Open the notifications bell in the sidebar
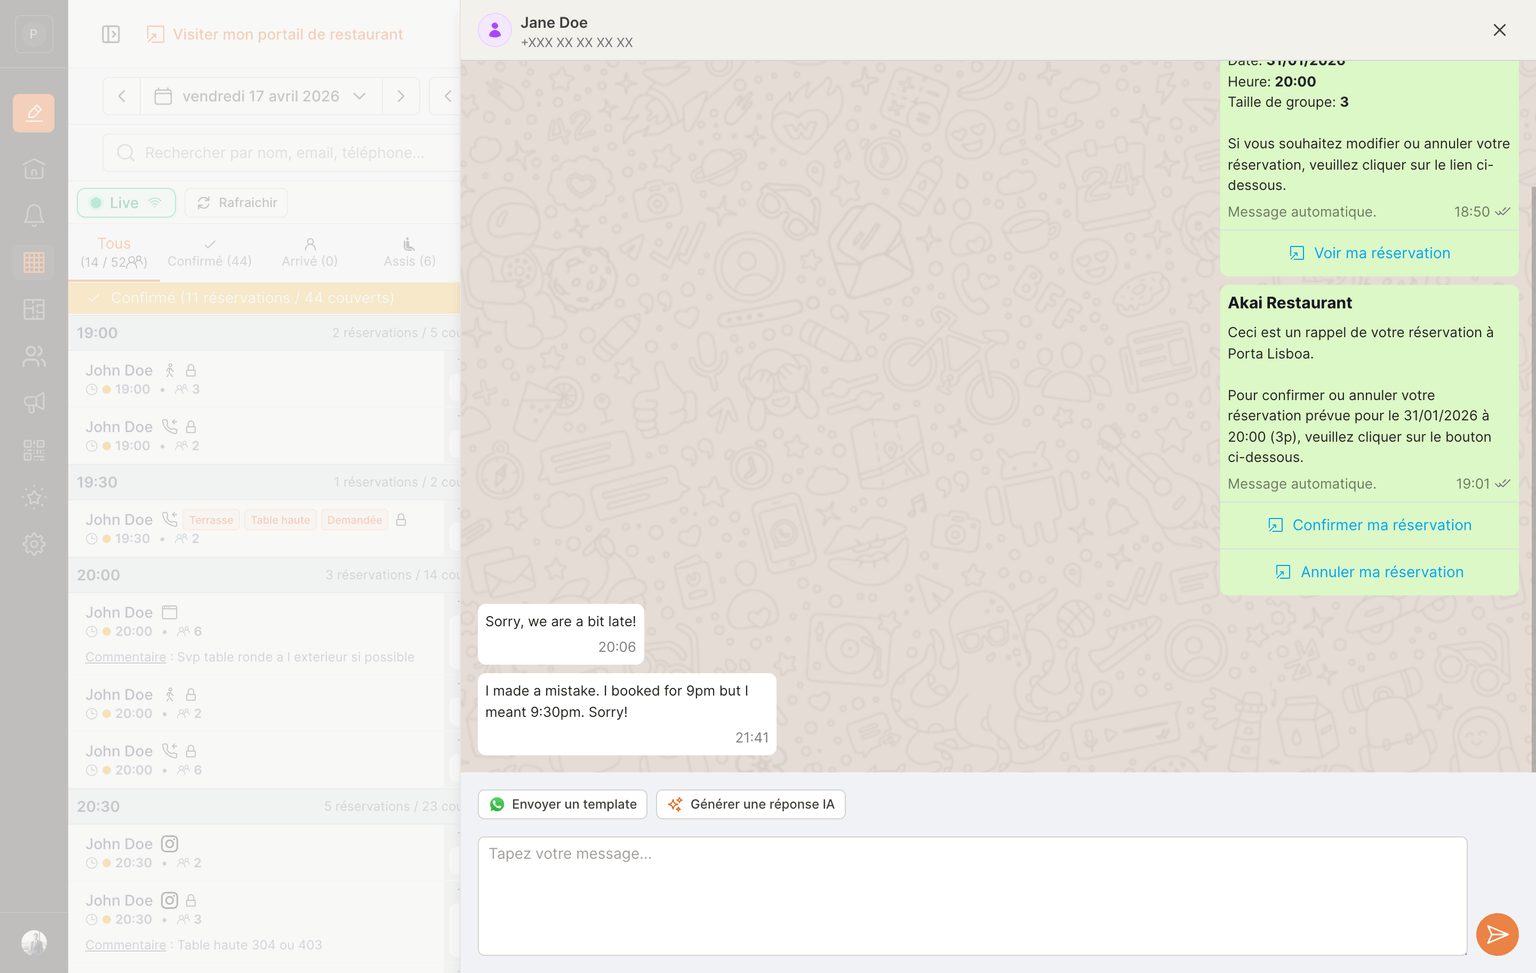 tap(34, 215)
